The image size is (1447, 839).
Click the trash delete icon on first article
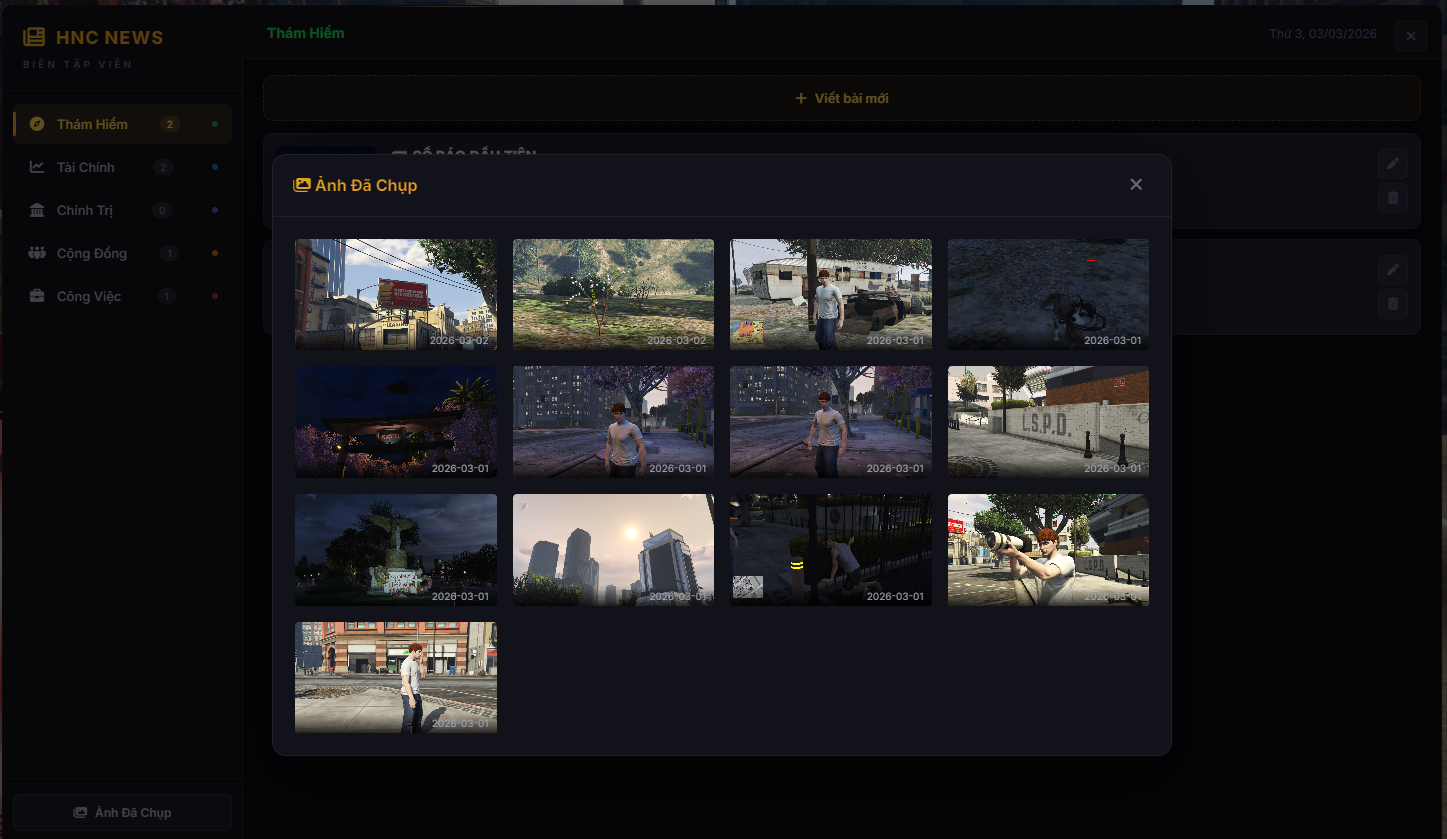click(1393, 198)
